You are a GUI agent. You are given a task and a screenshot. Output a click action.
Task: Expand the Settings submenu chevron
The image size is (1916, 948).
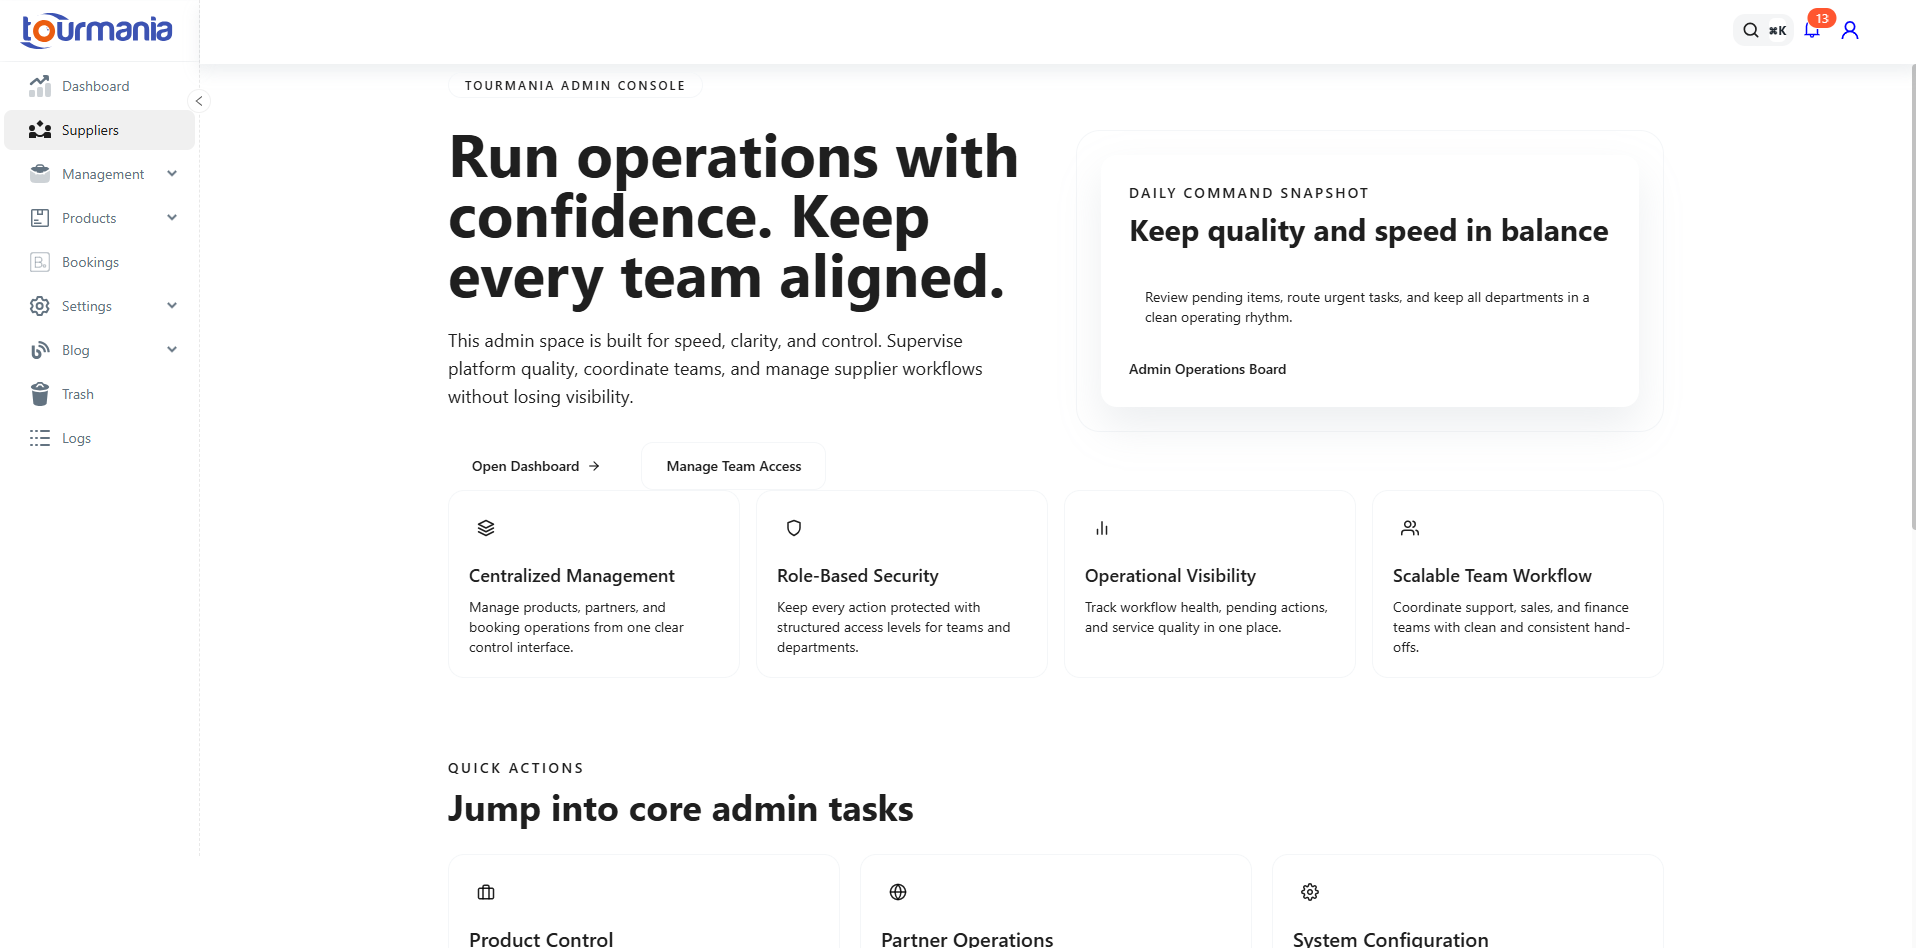172,306
